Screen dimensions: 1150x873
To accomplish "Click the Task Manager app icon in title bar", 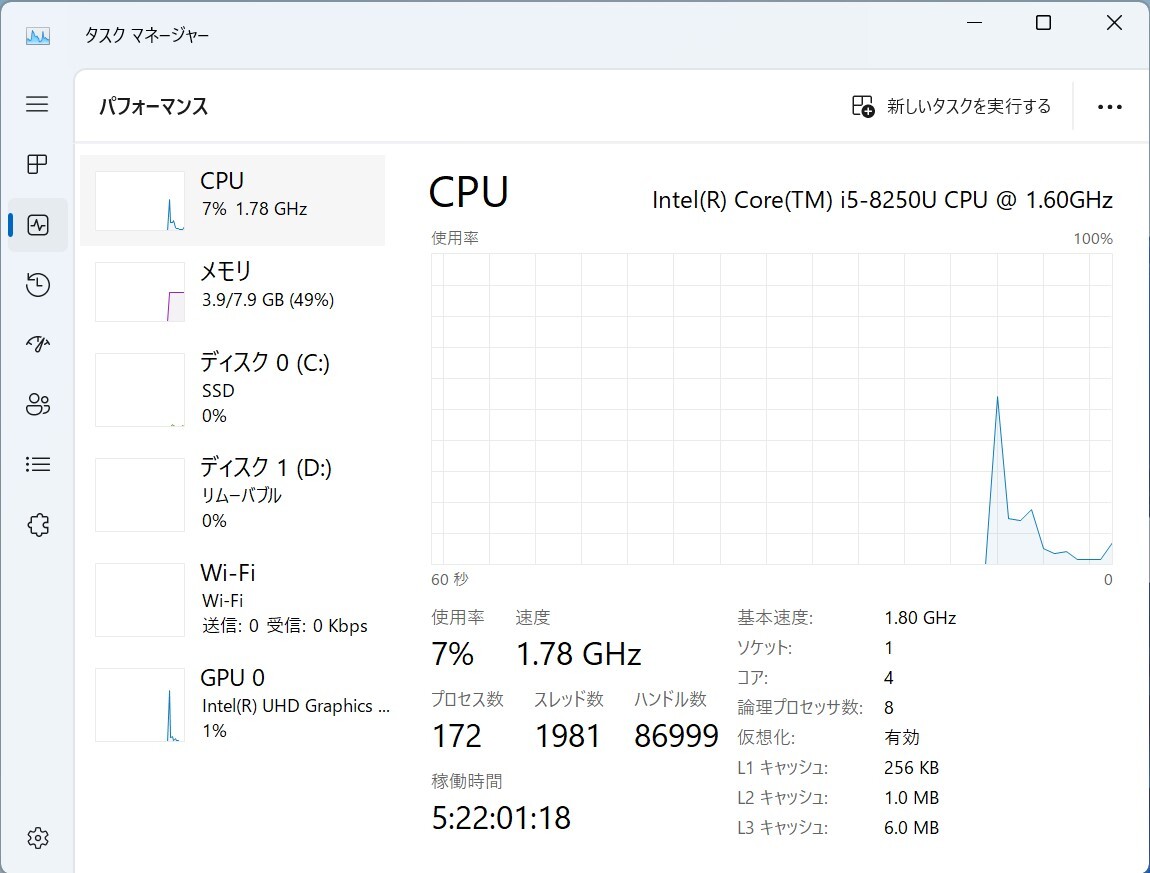I will (x=37, y=35).
